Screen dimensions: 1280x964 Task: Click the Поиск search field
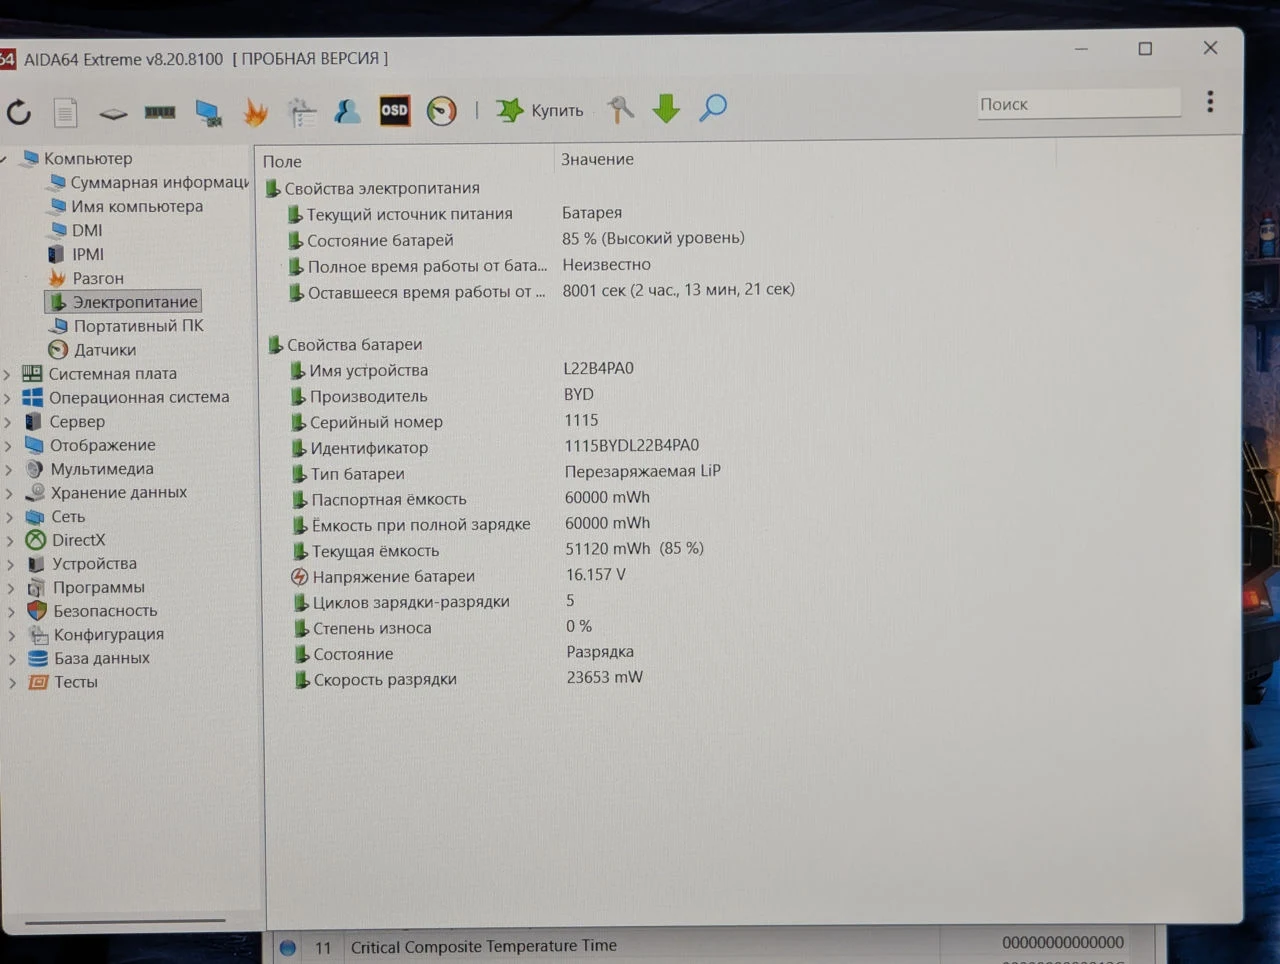pos(1078,104)
